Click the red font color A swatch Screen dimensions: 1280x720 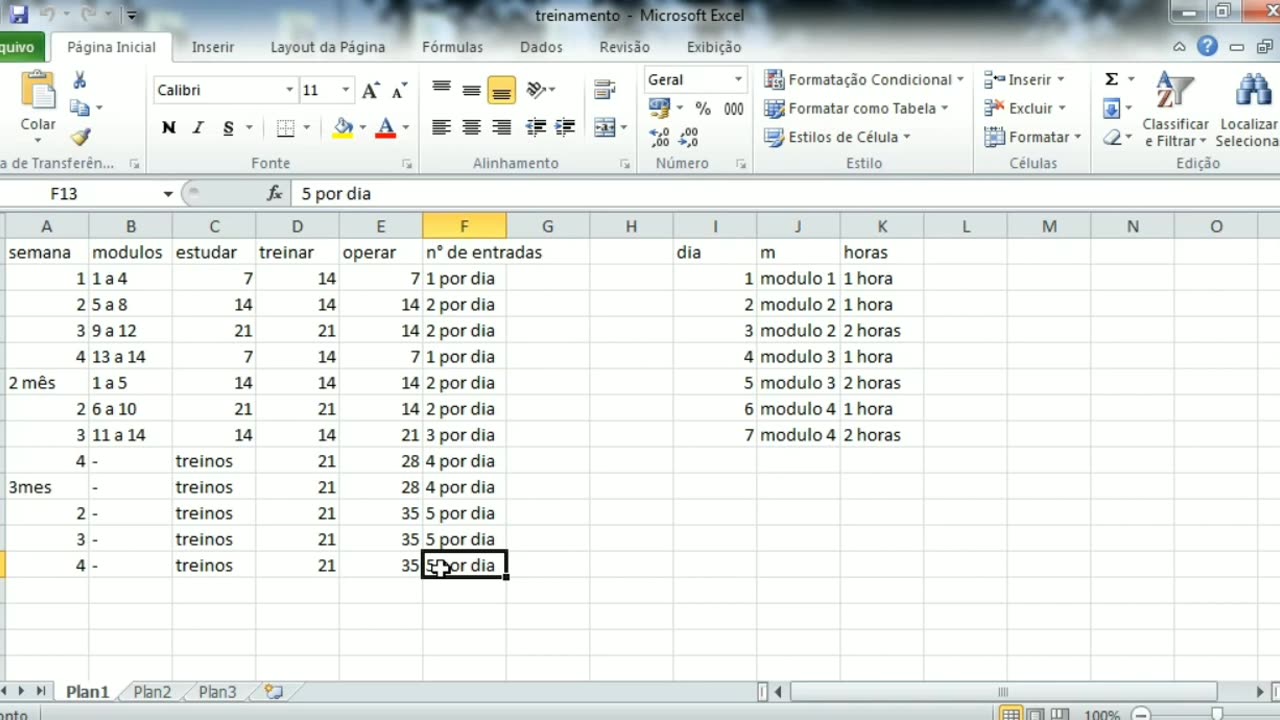[x=387, y=128]
